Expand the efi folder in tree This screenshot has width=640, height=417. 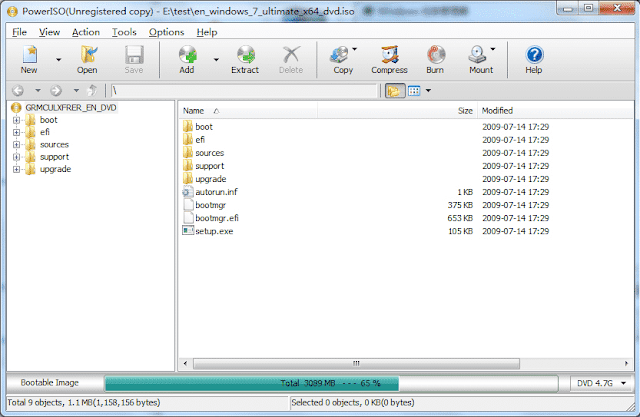[16, 132]
